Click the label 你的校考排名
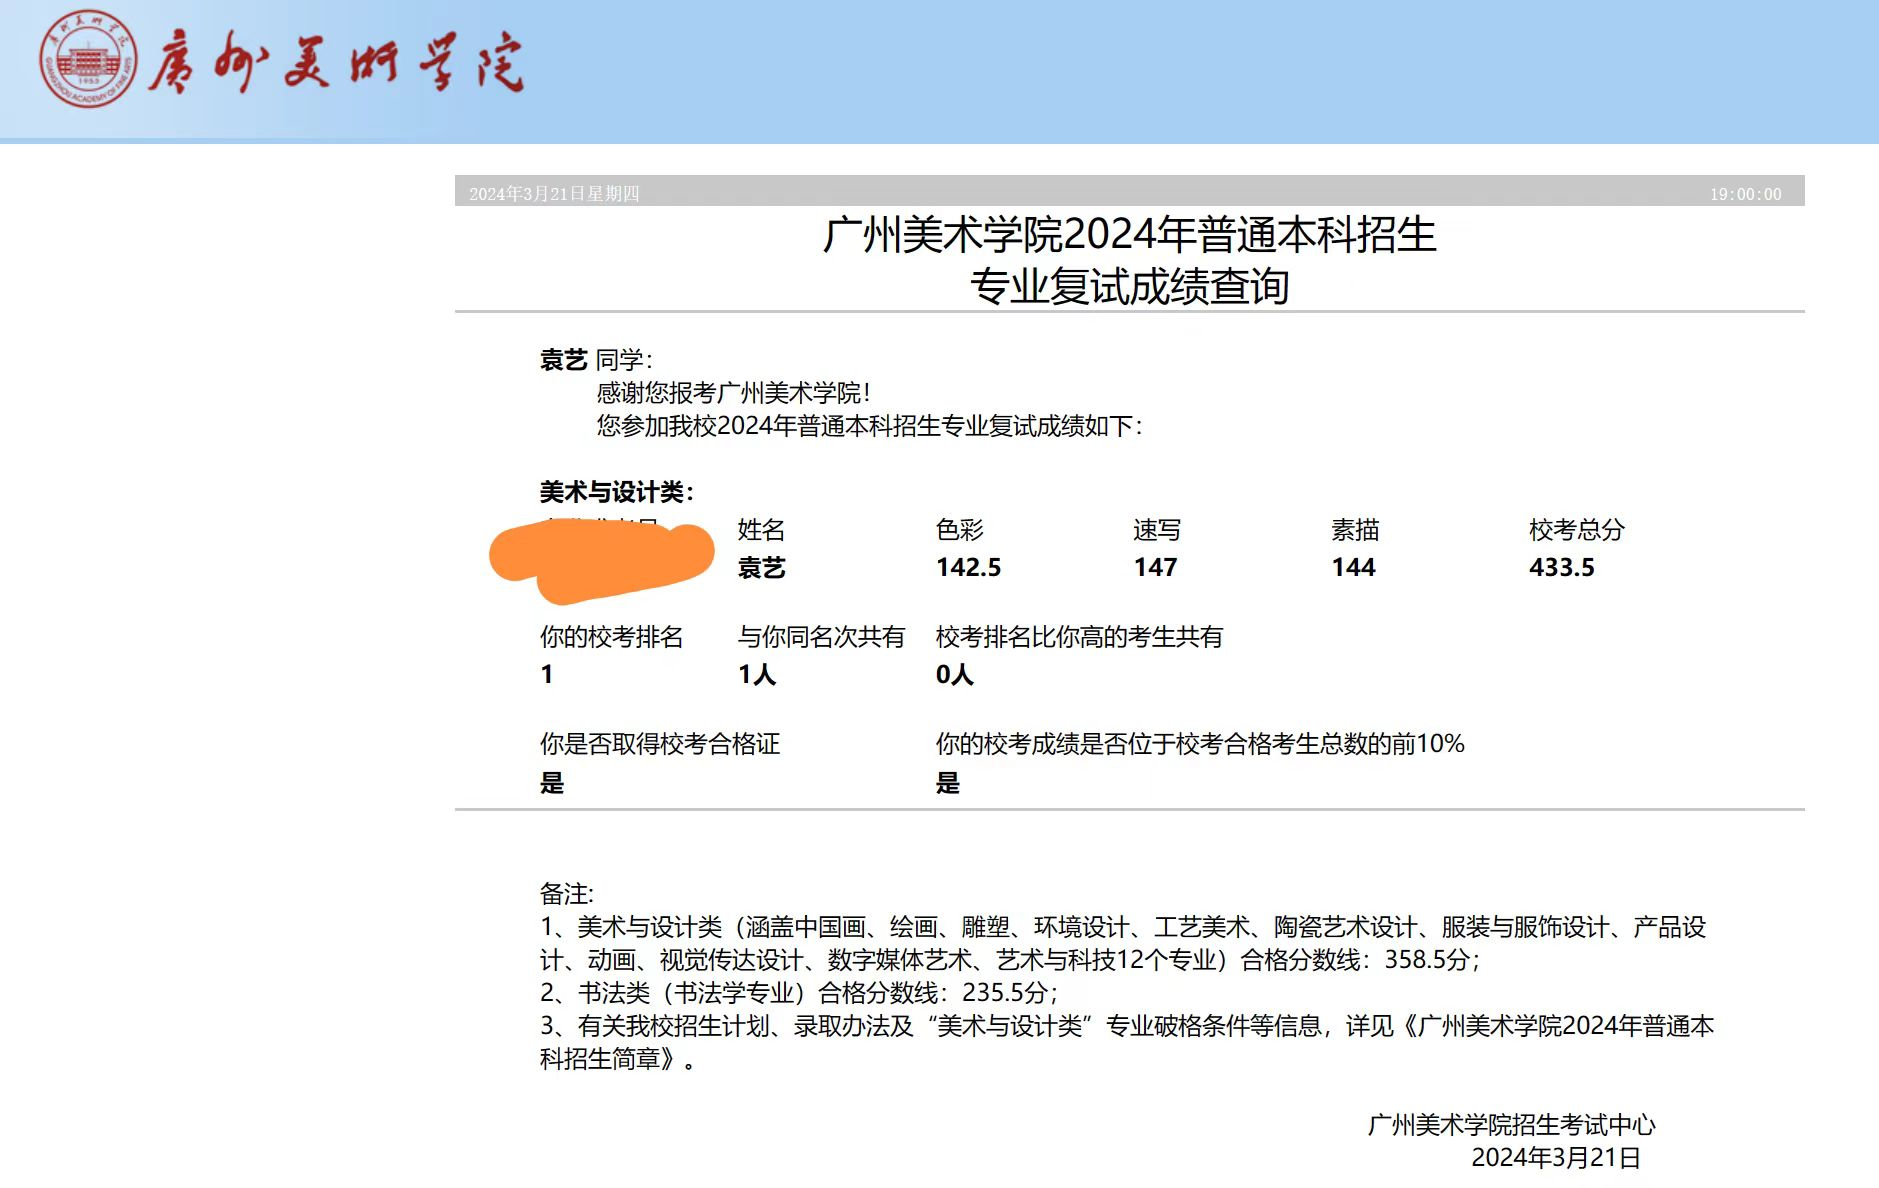This screenshot has height=1188, width=1879. point(611,637)
